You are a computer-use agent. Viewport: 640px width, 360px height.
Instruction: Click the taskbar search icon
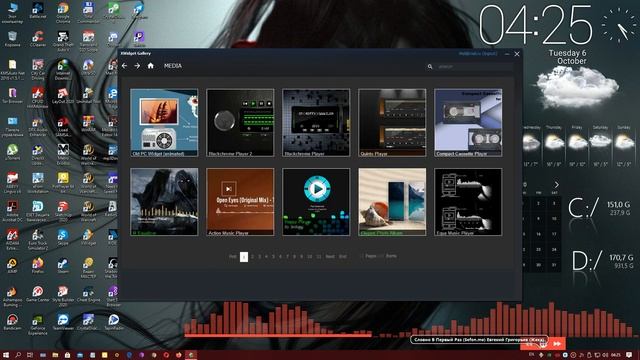(x=18, y=355)
